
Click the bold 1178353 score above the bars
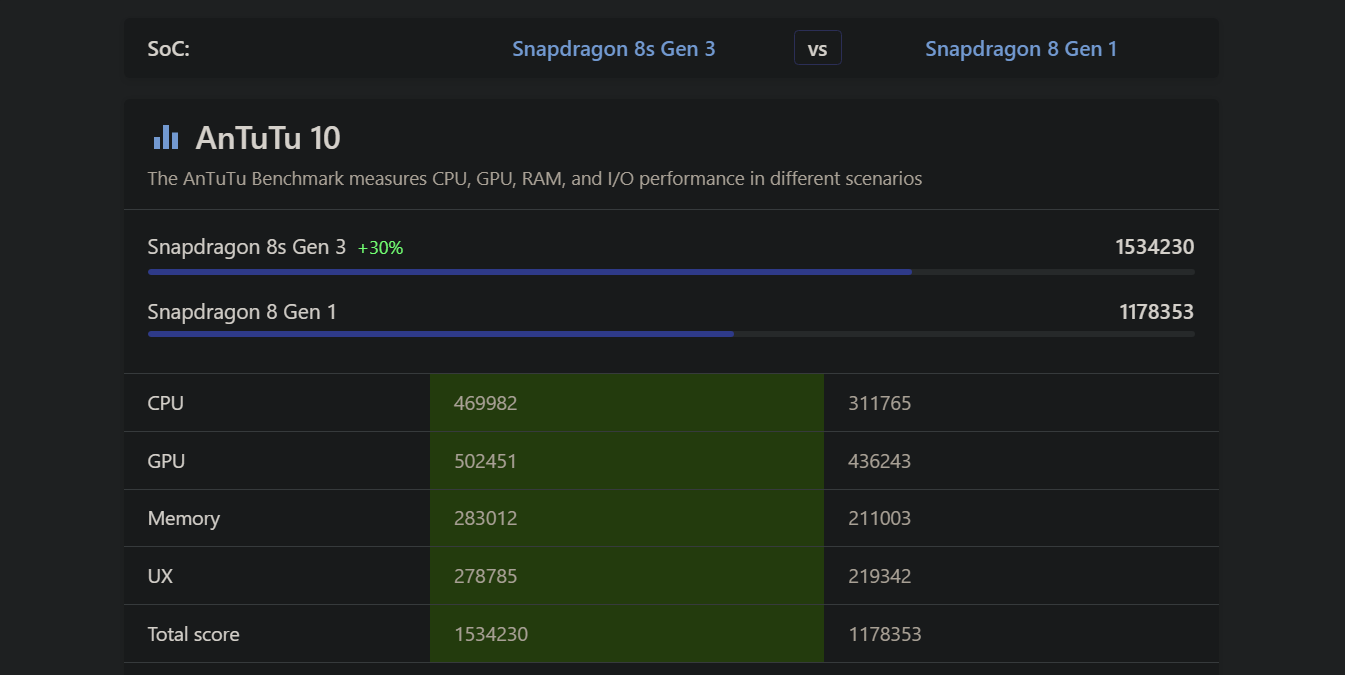[x=1156, y=312]
